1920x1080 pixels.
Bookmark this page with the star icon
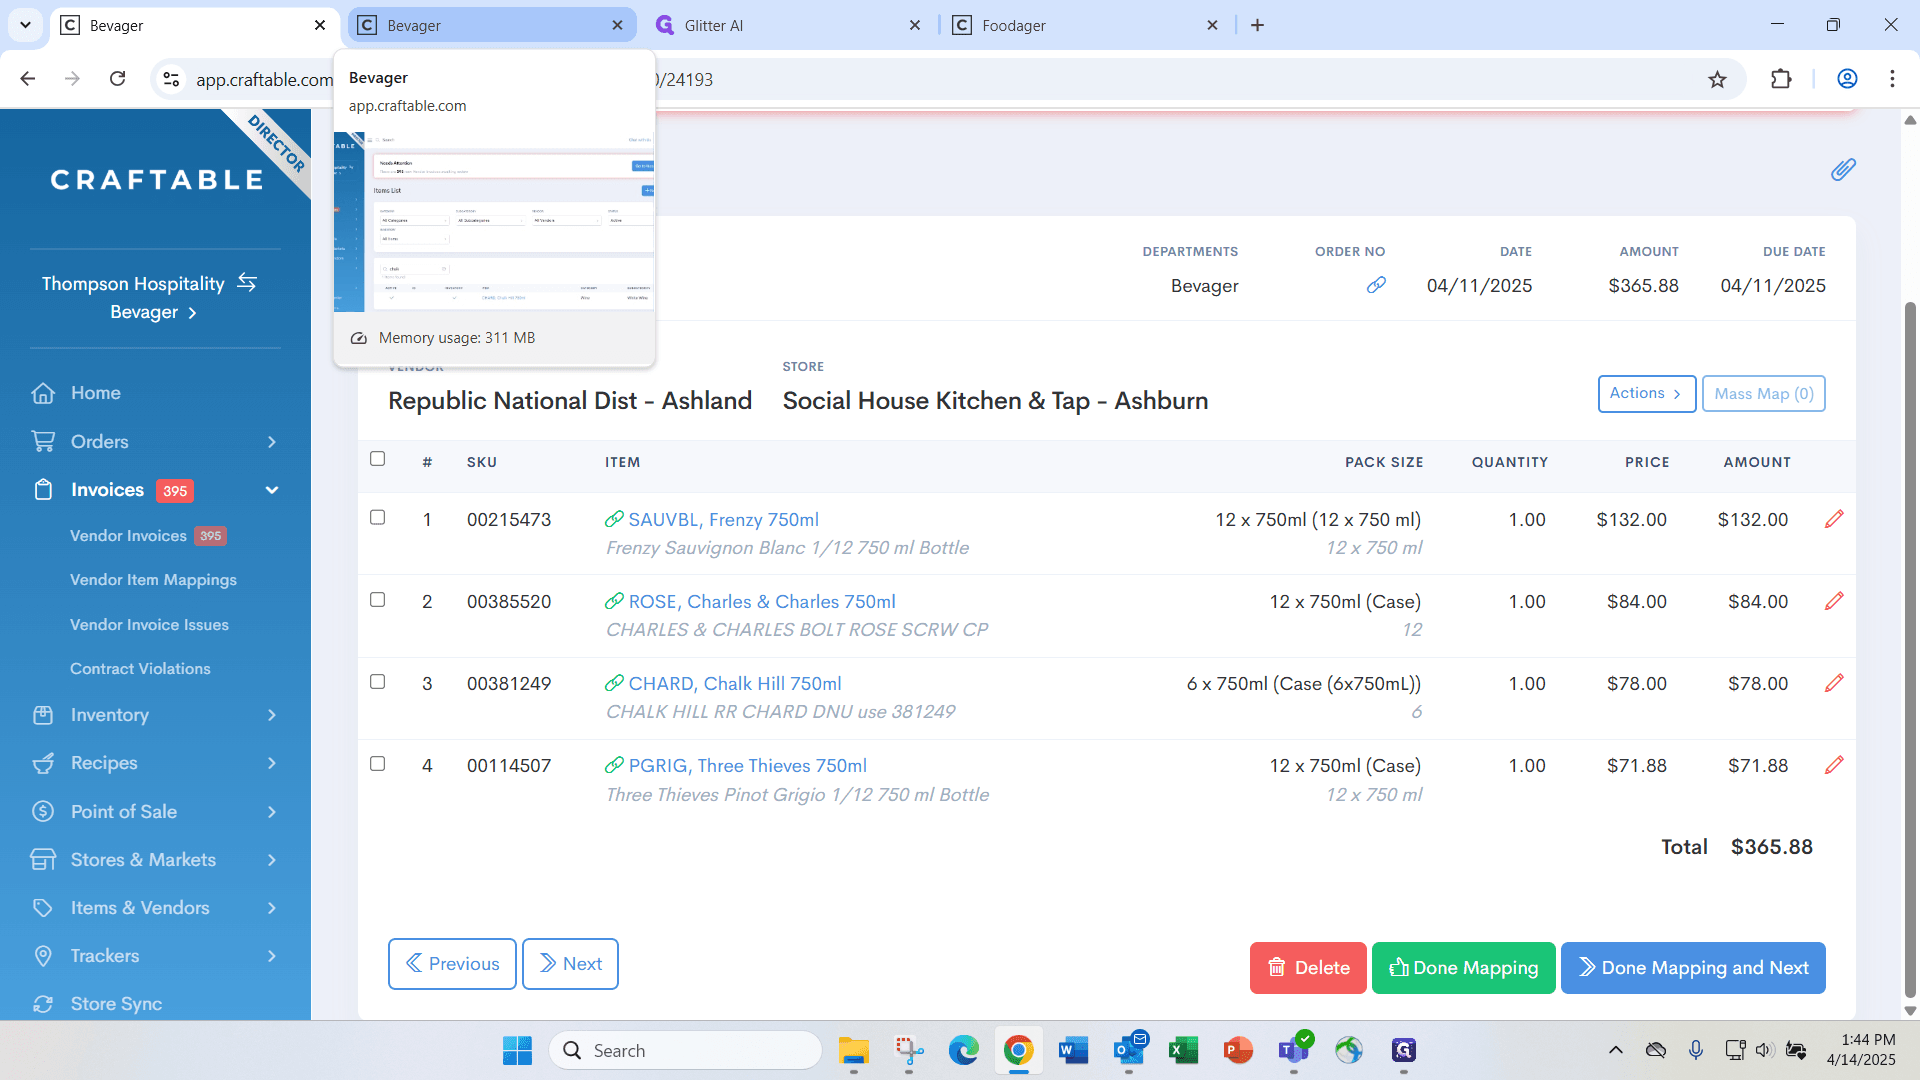point(1717,79)
